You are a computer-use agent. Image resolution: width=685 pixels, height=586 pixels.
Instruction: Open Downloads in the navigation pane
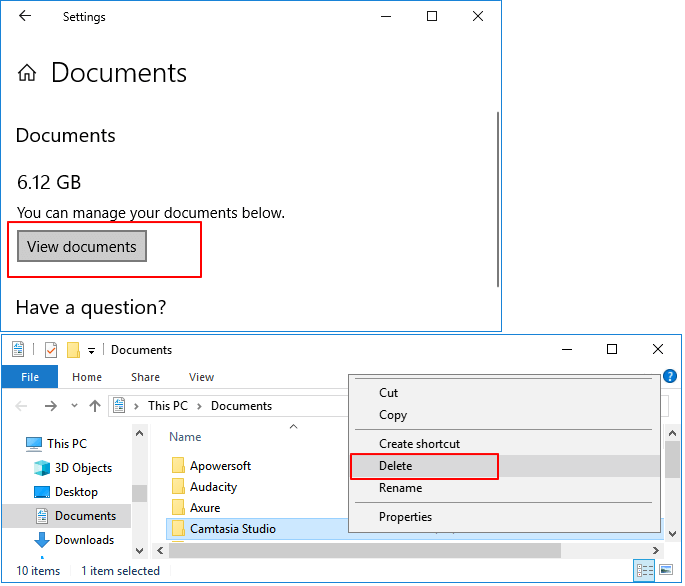click(x=84, y=540)
